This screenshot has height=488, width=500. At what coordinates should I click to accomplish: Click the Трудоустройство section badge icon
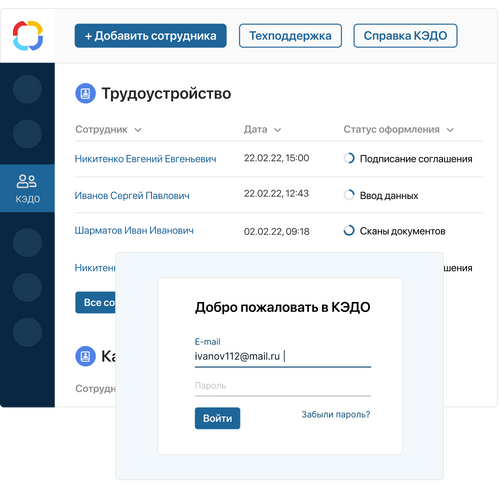pyautogui.click(x=85, y=93)
